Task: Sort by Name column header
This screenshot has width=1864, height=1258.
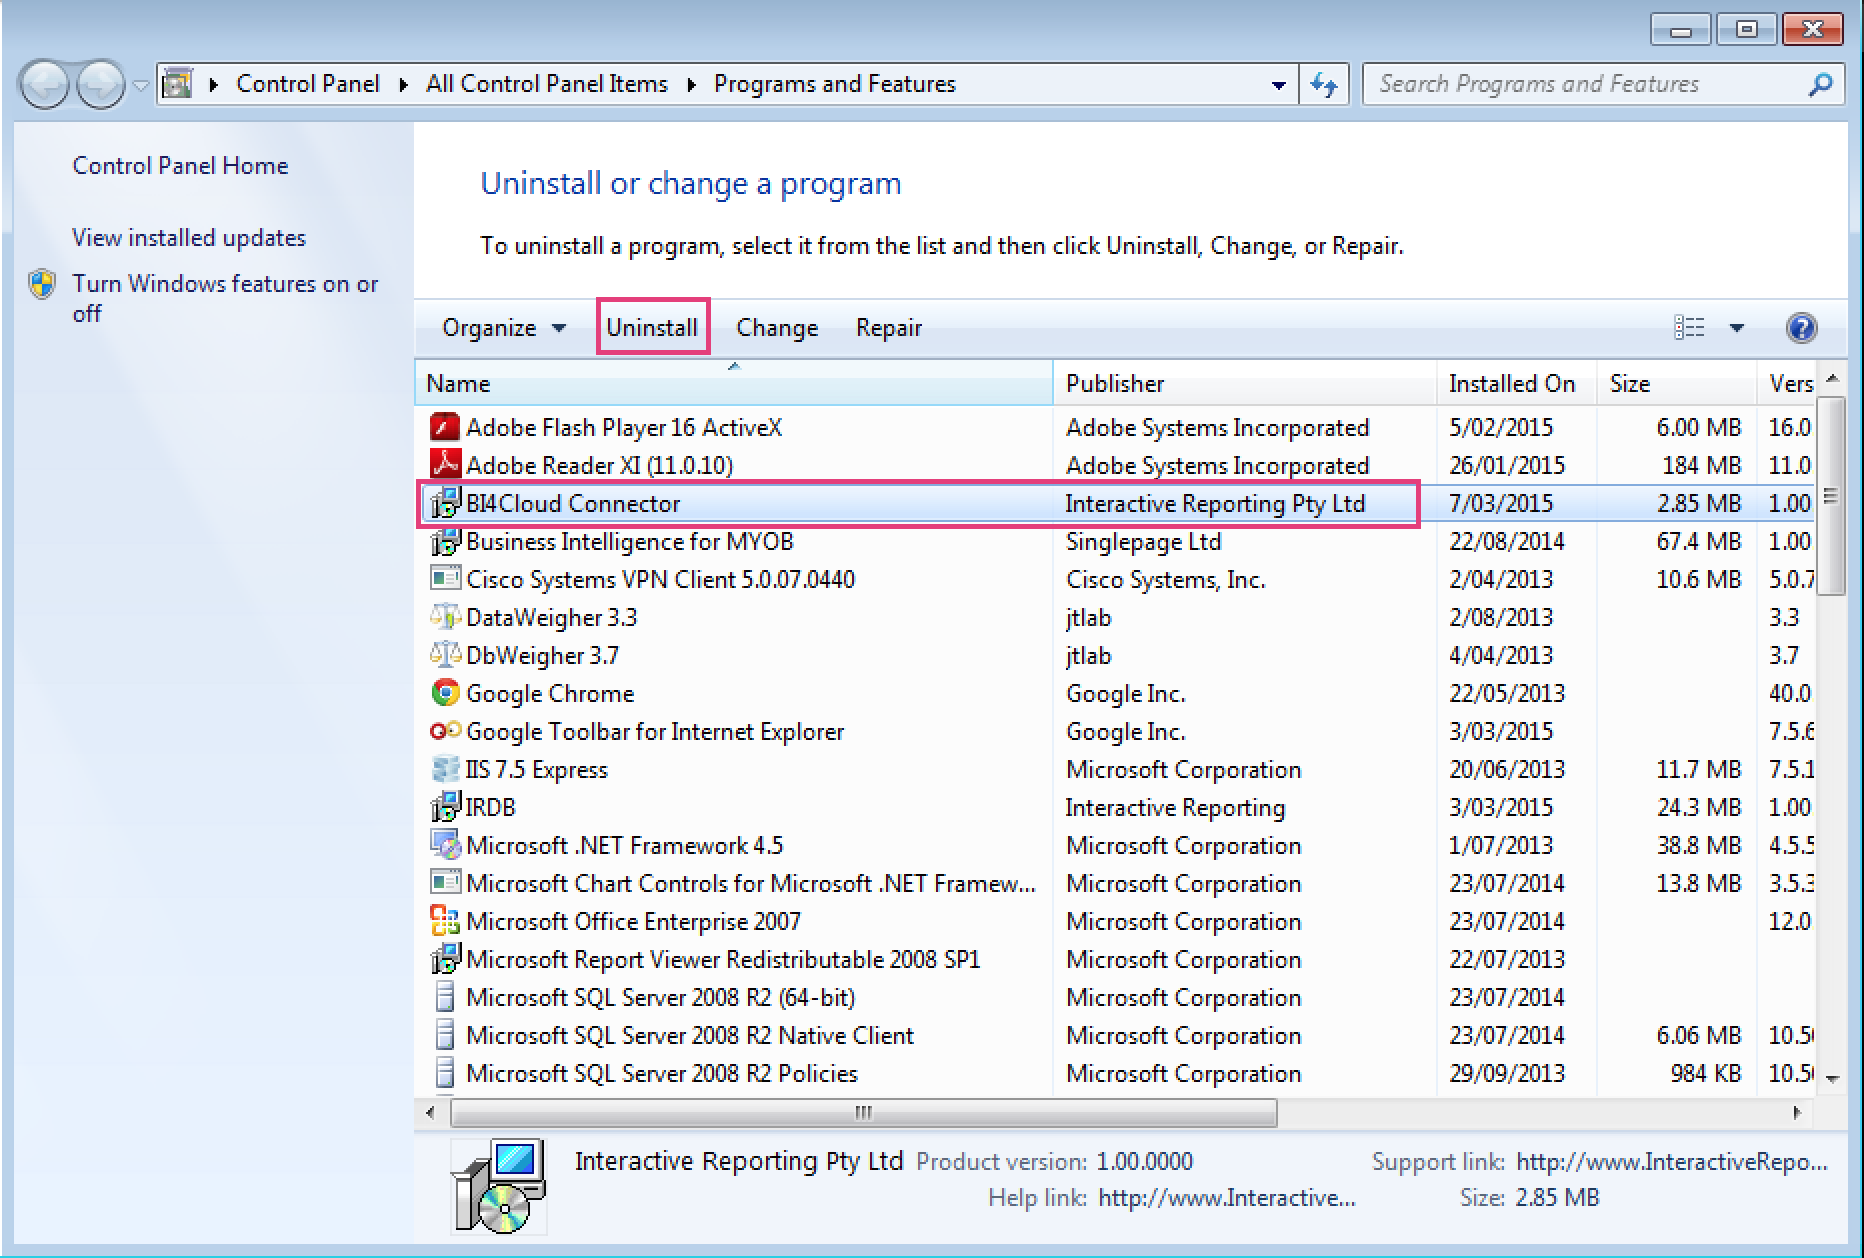Action: coord(734,384)
